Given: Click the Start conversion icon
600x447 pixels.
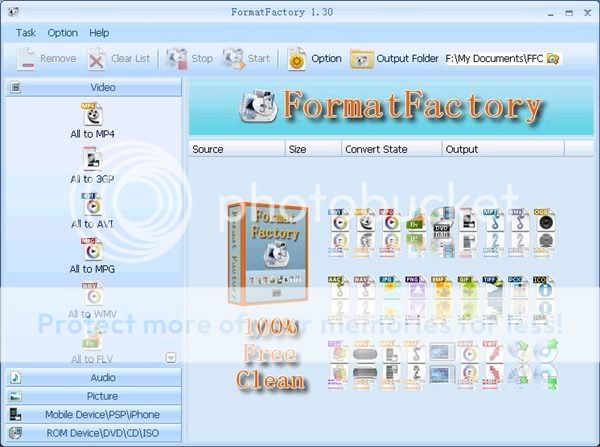Looking at the screenshot, I should [x=233, y=59].
